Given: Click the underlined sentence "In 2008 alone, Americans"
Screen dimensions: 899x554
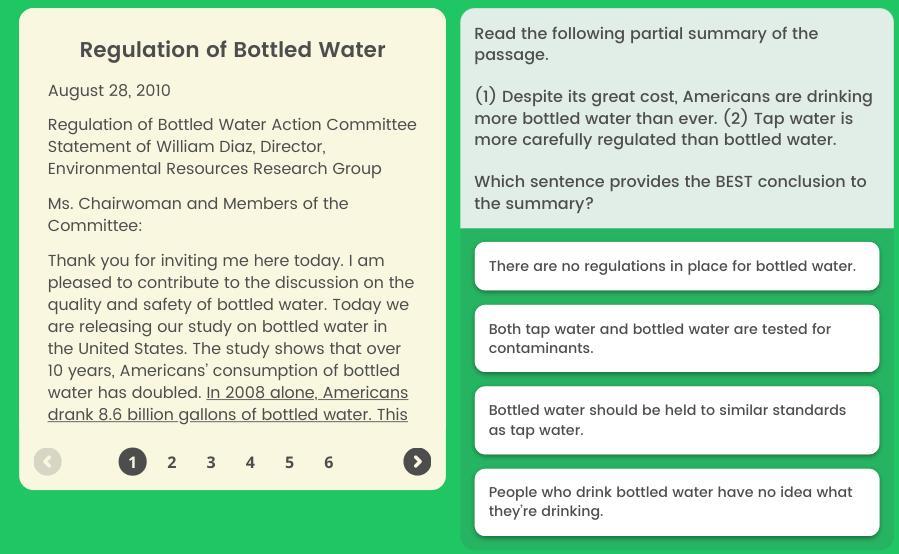Looking at the screenshot, I should (306, 393).
